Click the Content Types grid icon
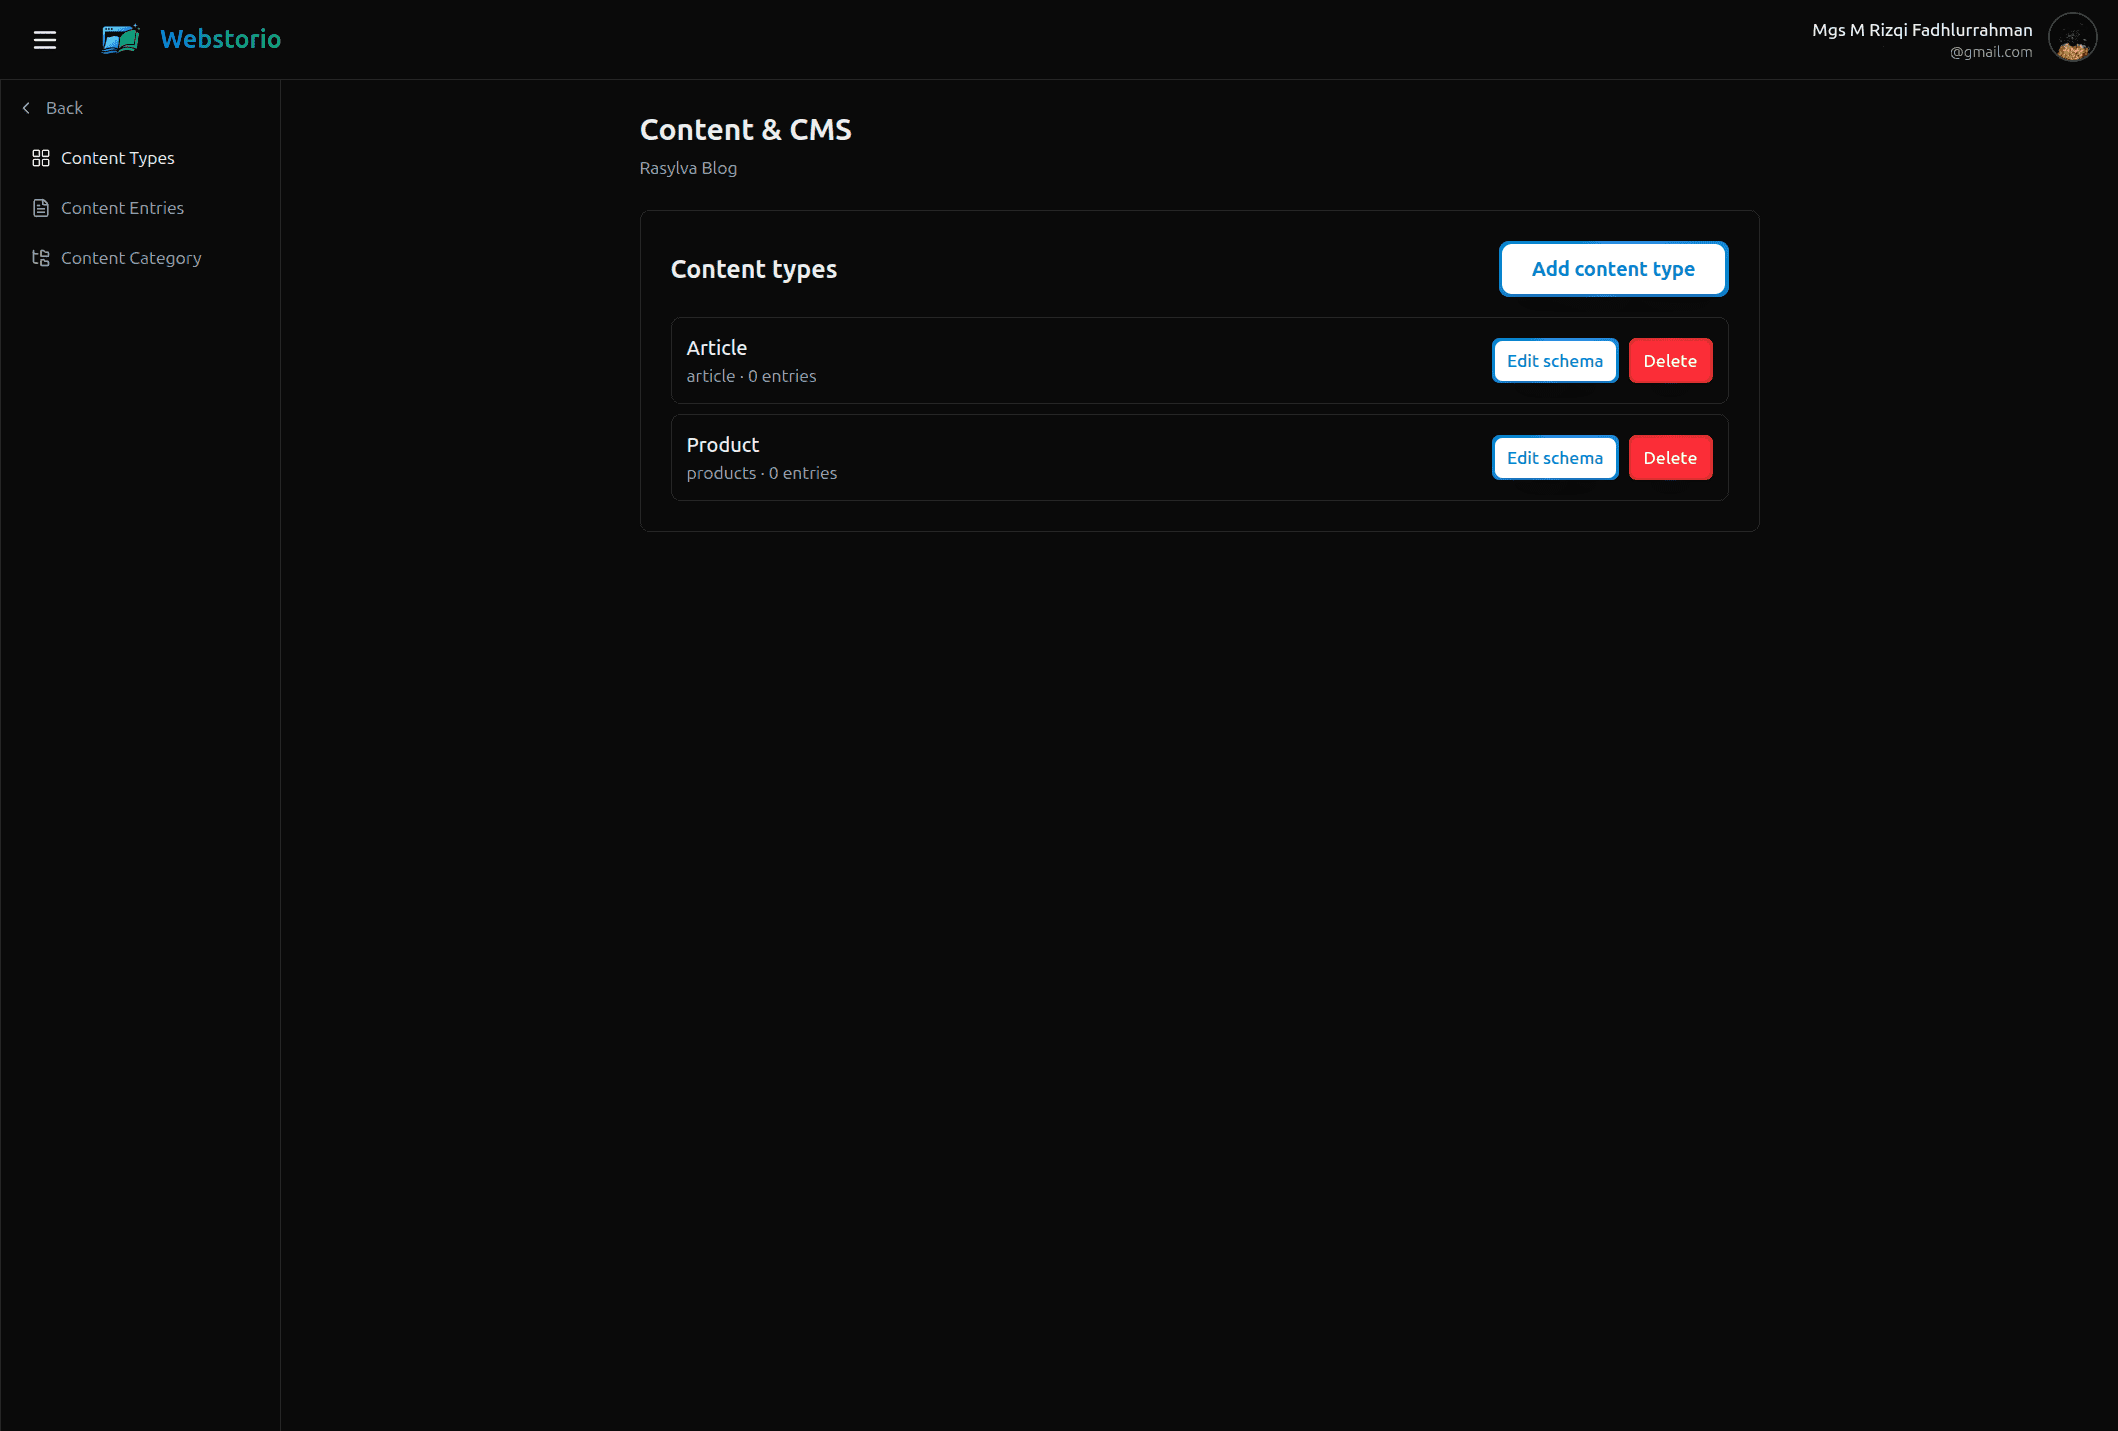 (41, 158)
